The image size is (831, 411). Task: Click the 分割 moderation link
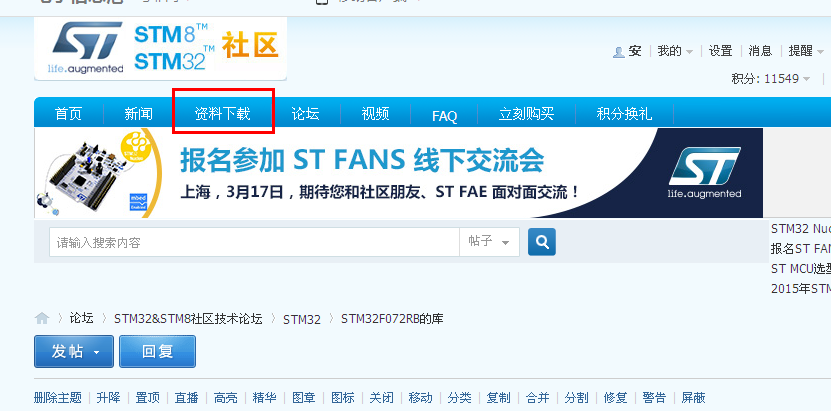coord(577,398)
